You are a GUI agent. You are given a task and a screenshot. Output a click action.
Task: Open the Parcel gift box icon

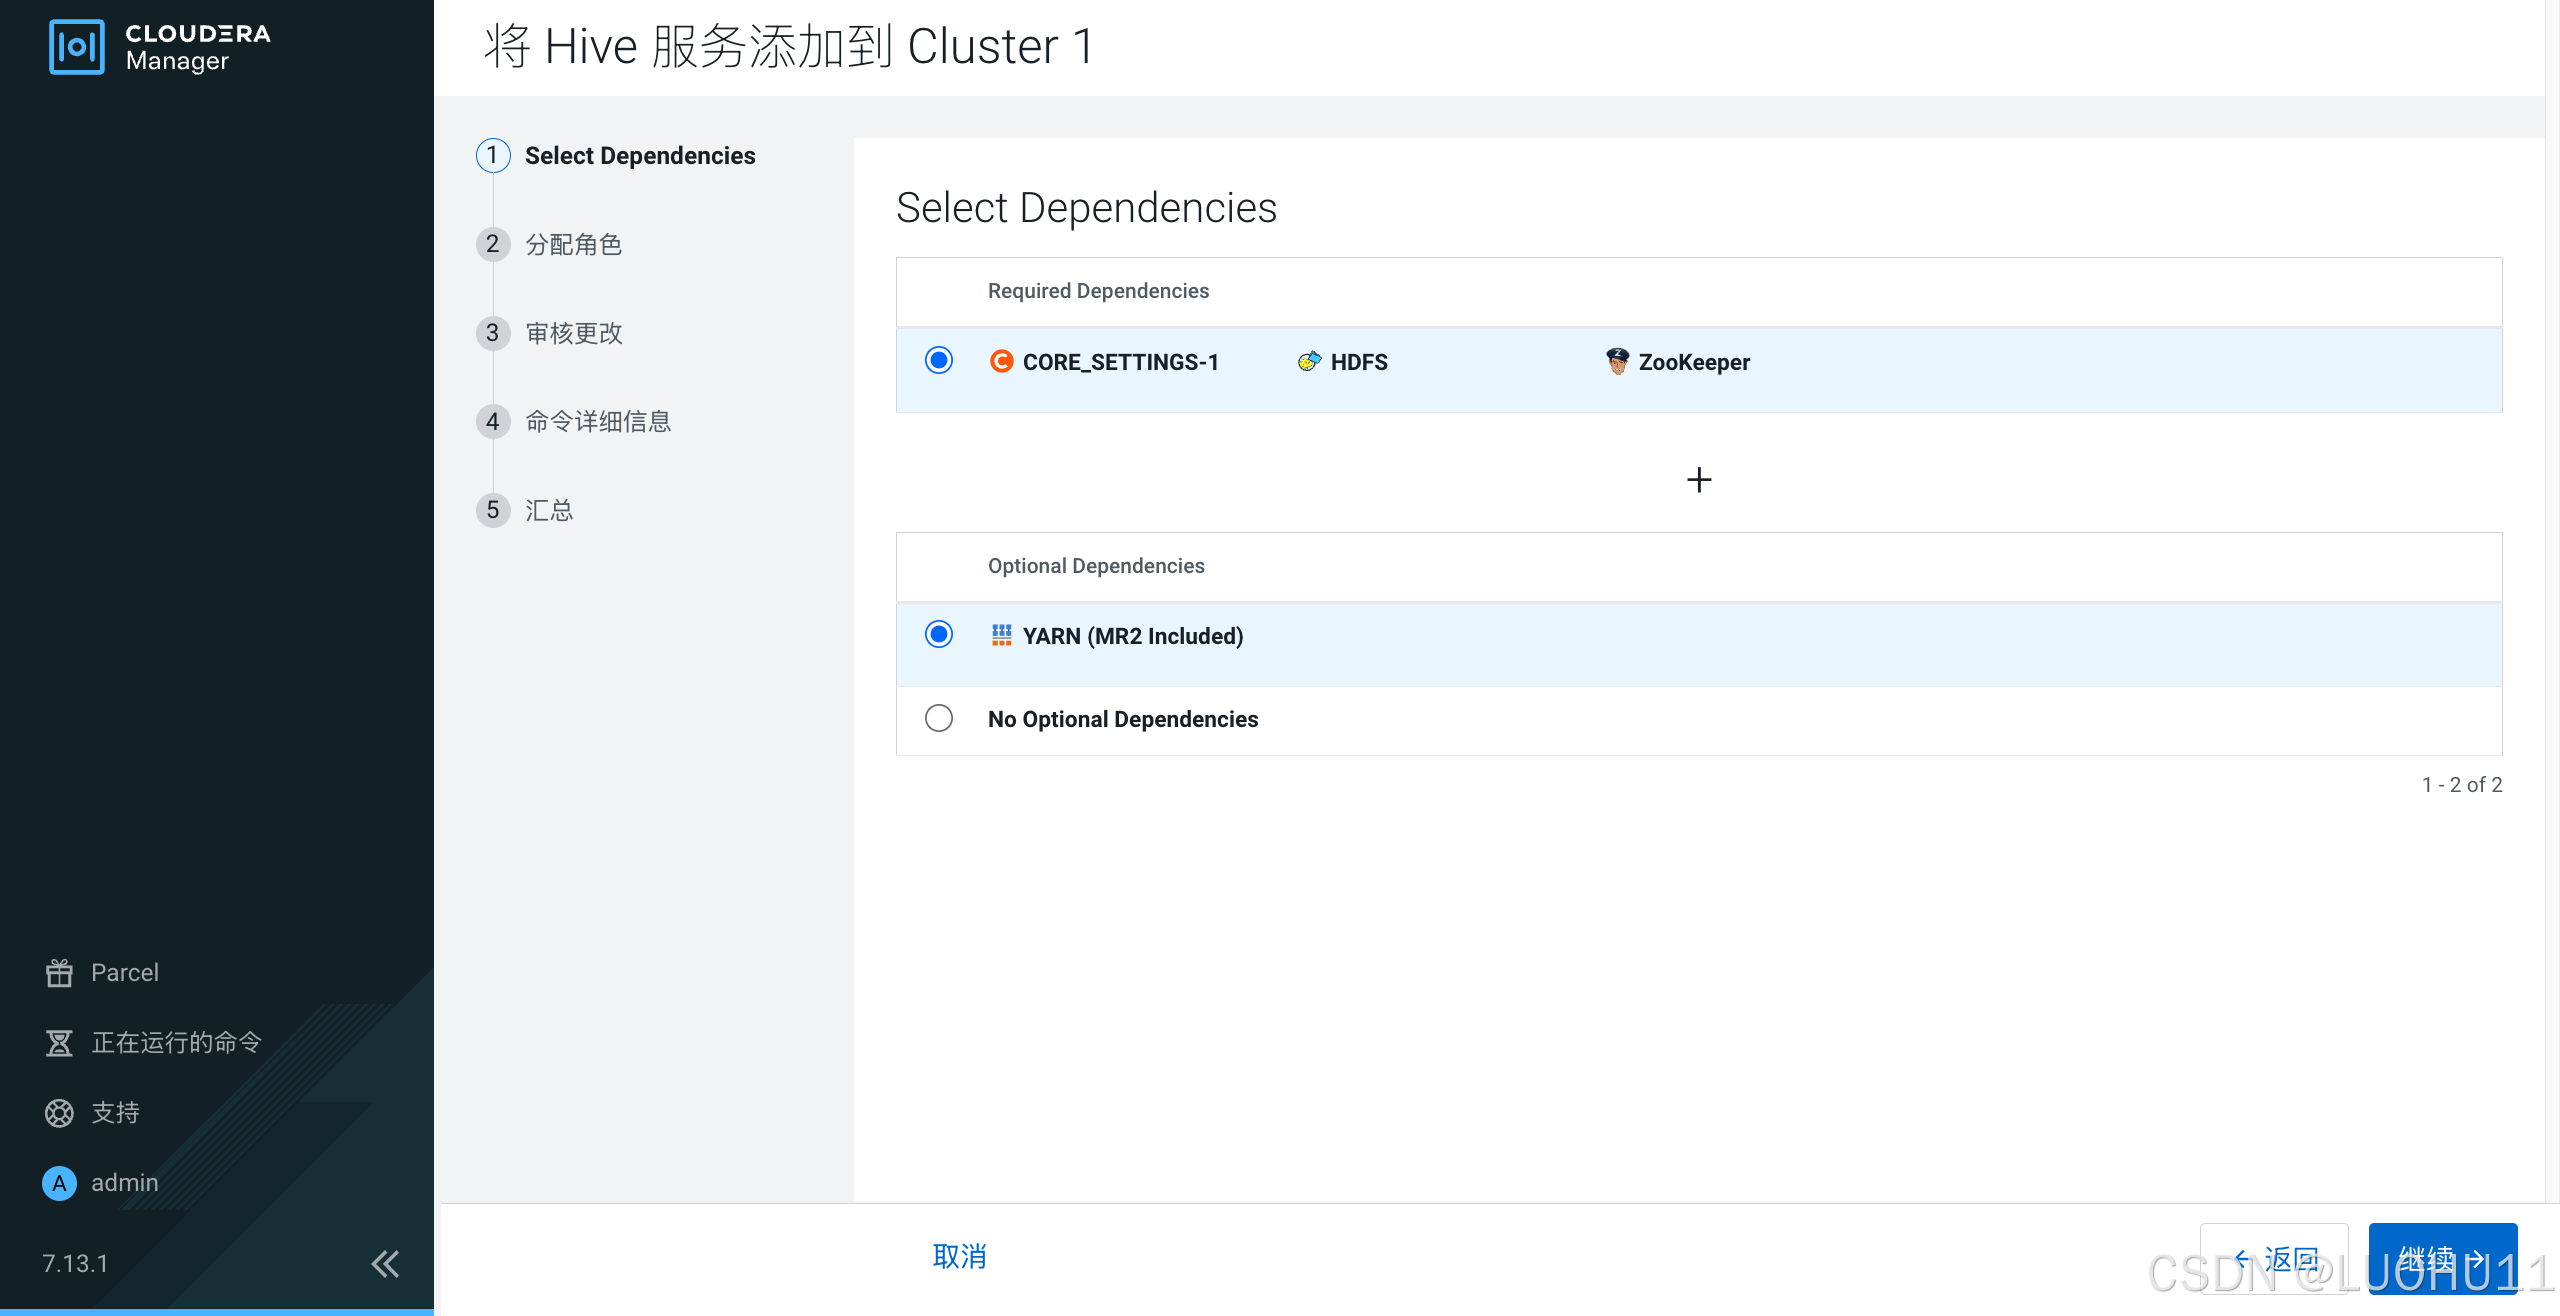(59, 972)
